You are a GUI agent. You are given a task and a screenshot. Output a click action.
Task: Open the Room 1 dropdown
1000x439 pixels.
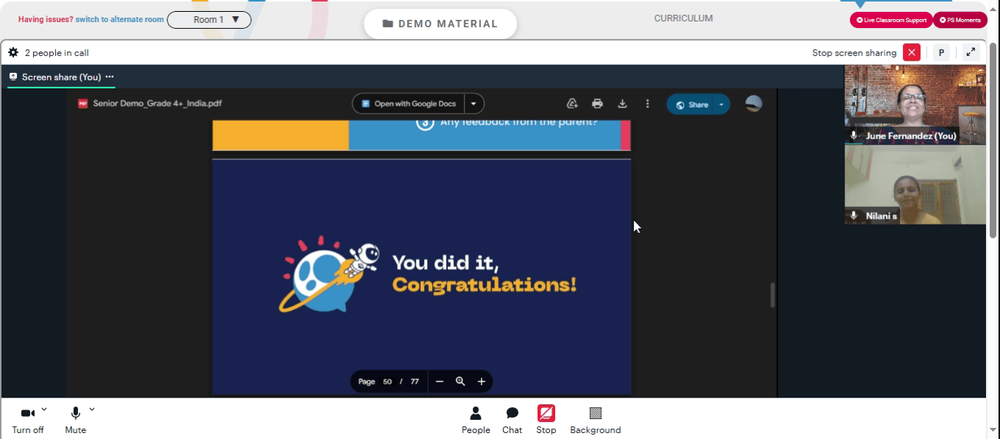pos(209,20)
